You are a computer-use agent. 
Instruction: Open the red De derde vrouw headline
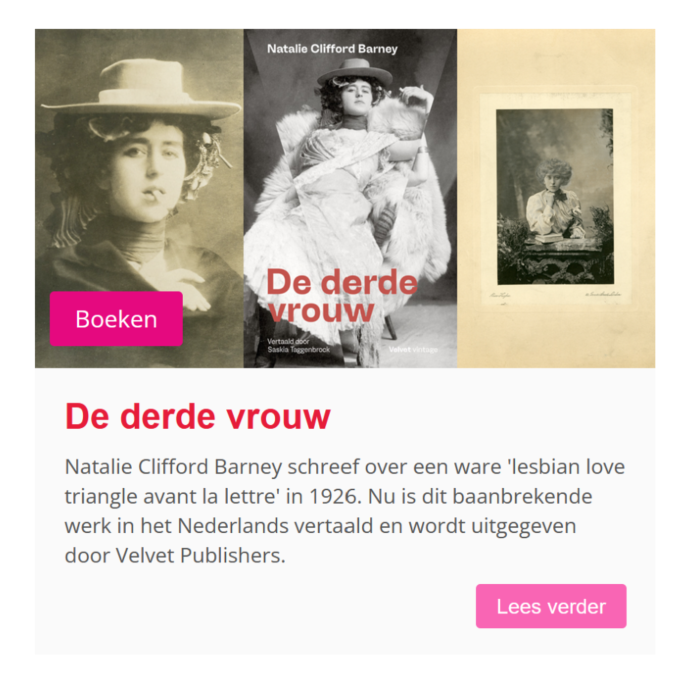pos(197,416)
